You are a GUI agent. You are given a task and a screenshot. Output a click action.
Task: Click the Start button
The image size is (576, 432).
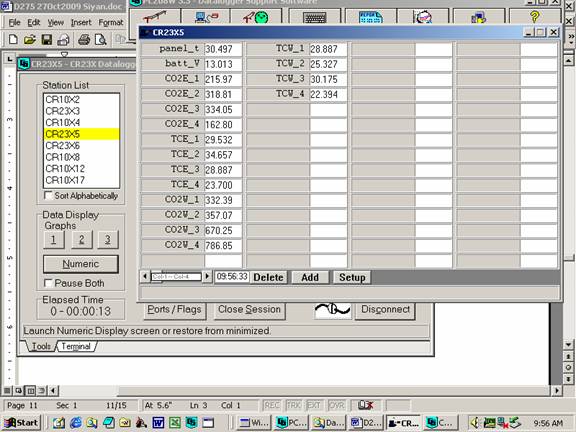21,423
